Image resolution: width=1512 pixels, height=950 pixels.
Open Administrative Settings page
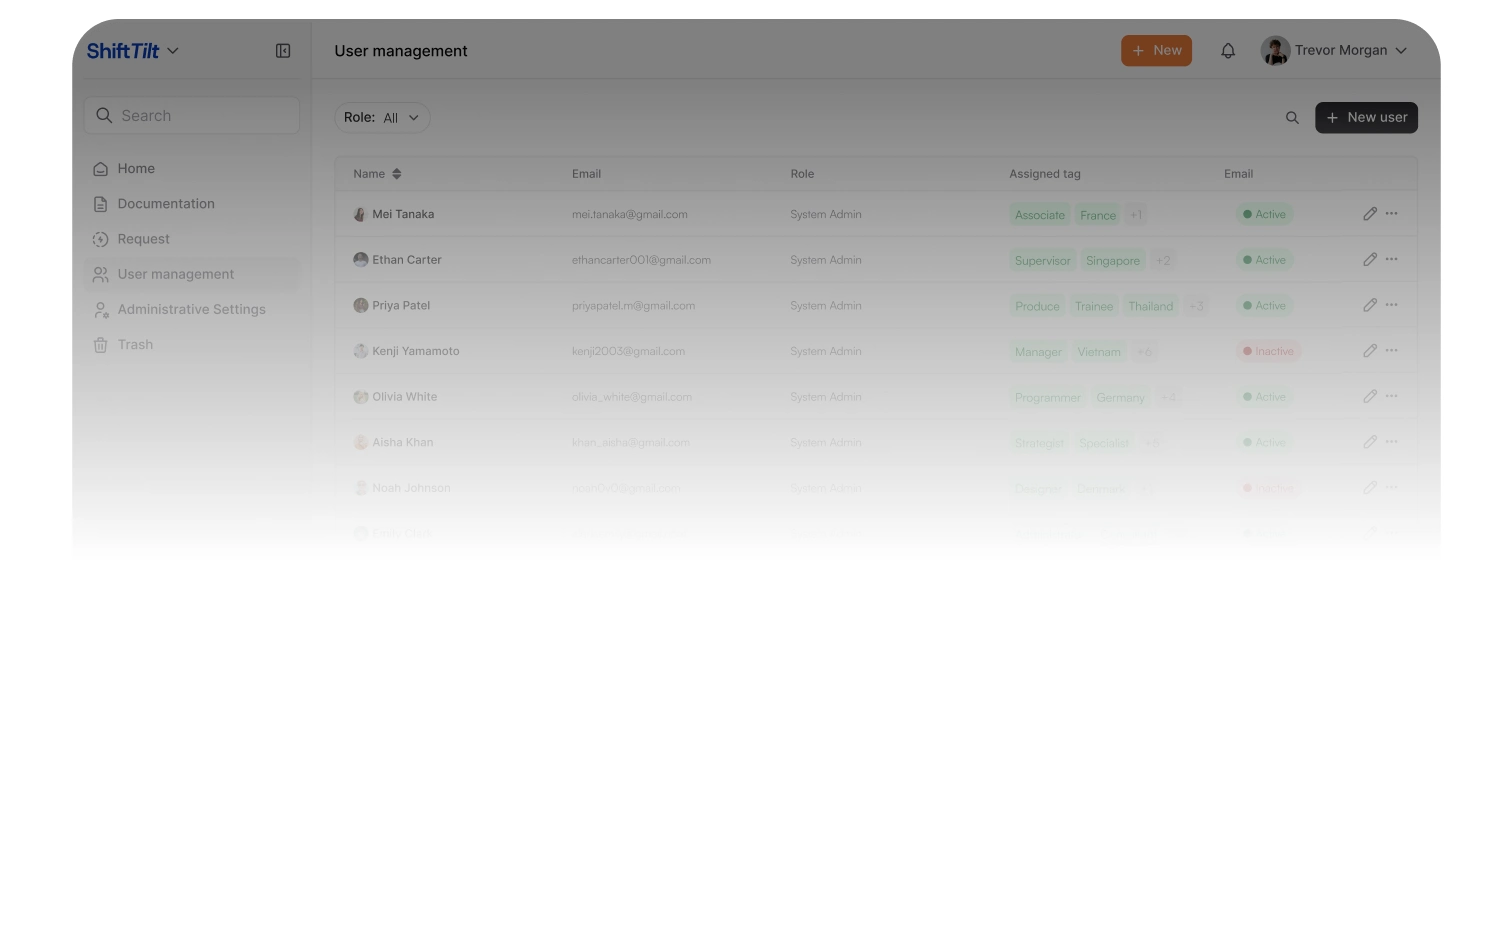(x=191, y=310)
